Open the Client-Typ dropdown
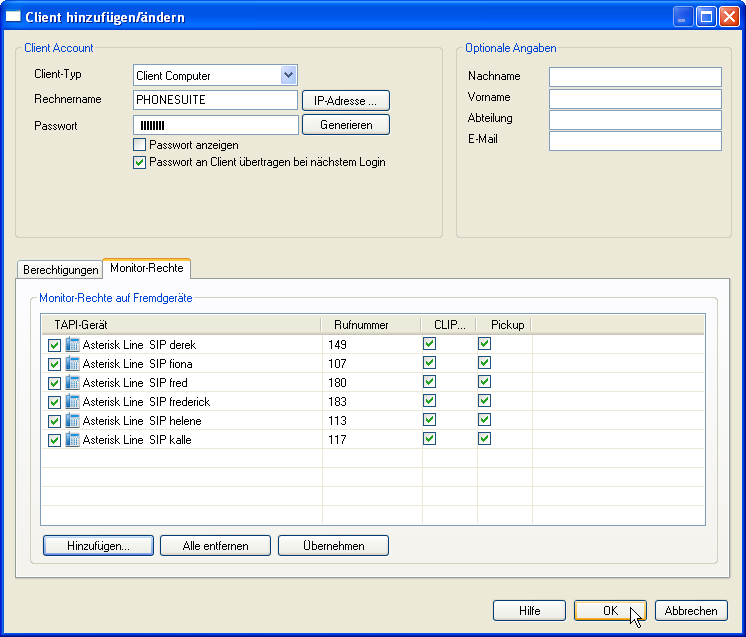 [288, 75]
